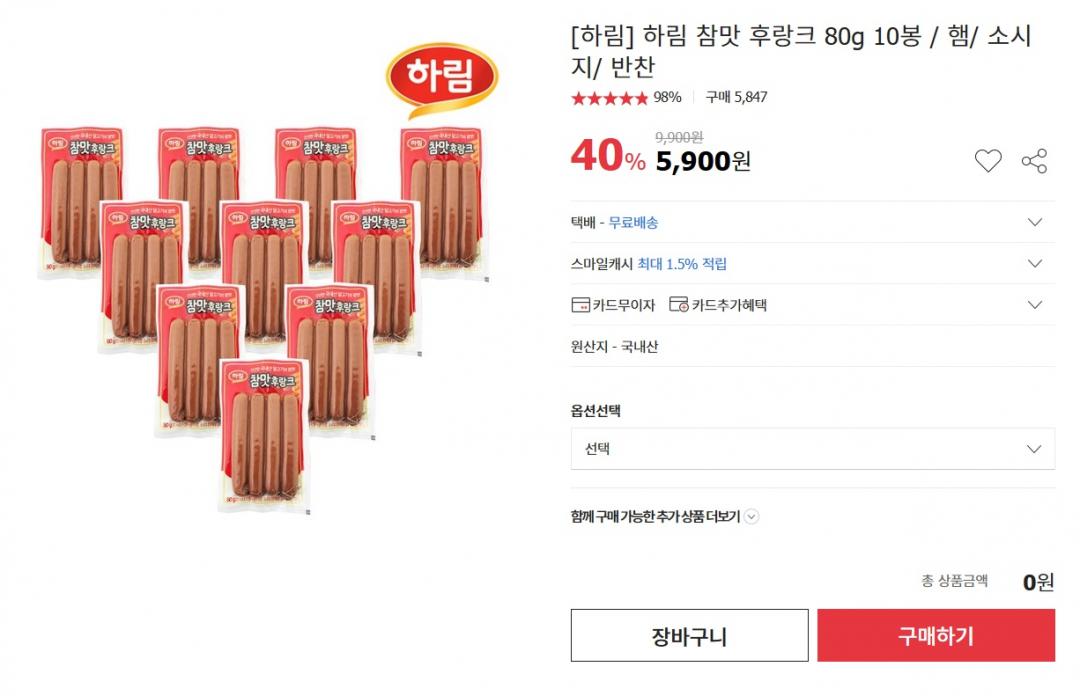Expand 함께 구매 가능한 추가 상품 더보기
1080x696 pixels.
click(752, 517)
